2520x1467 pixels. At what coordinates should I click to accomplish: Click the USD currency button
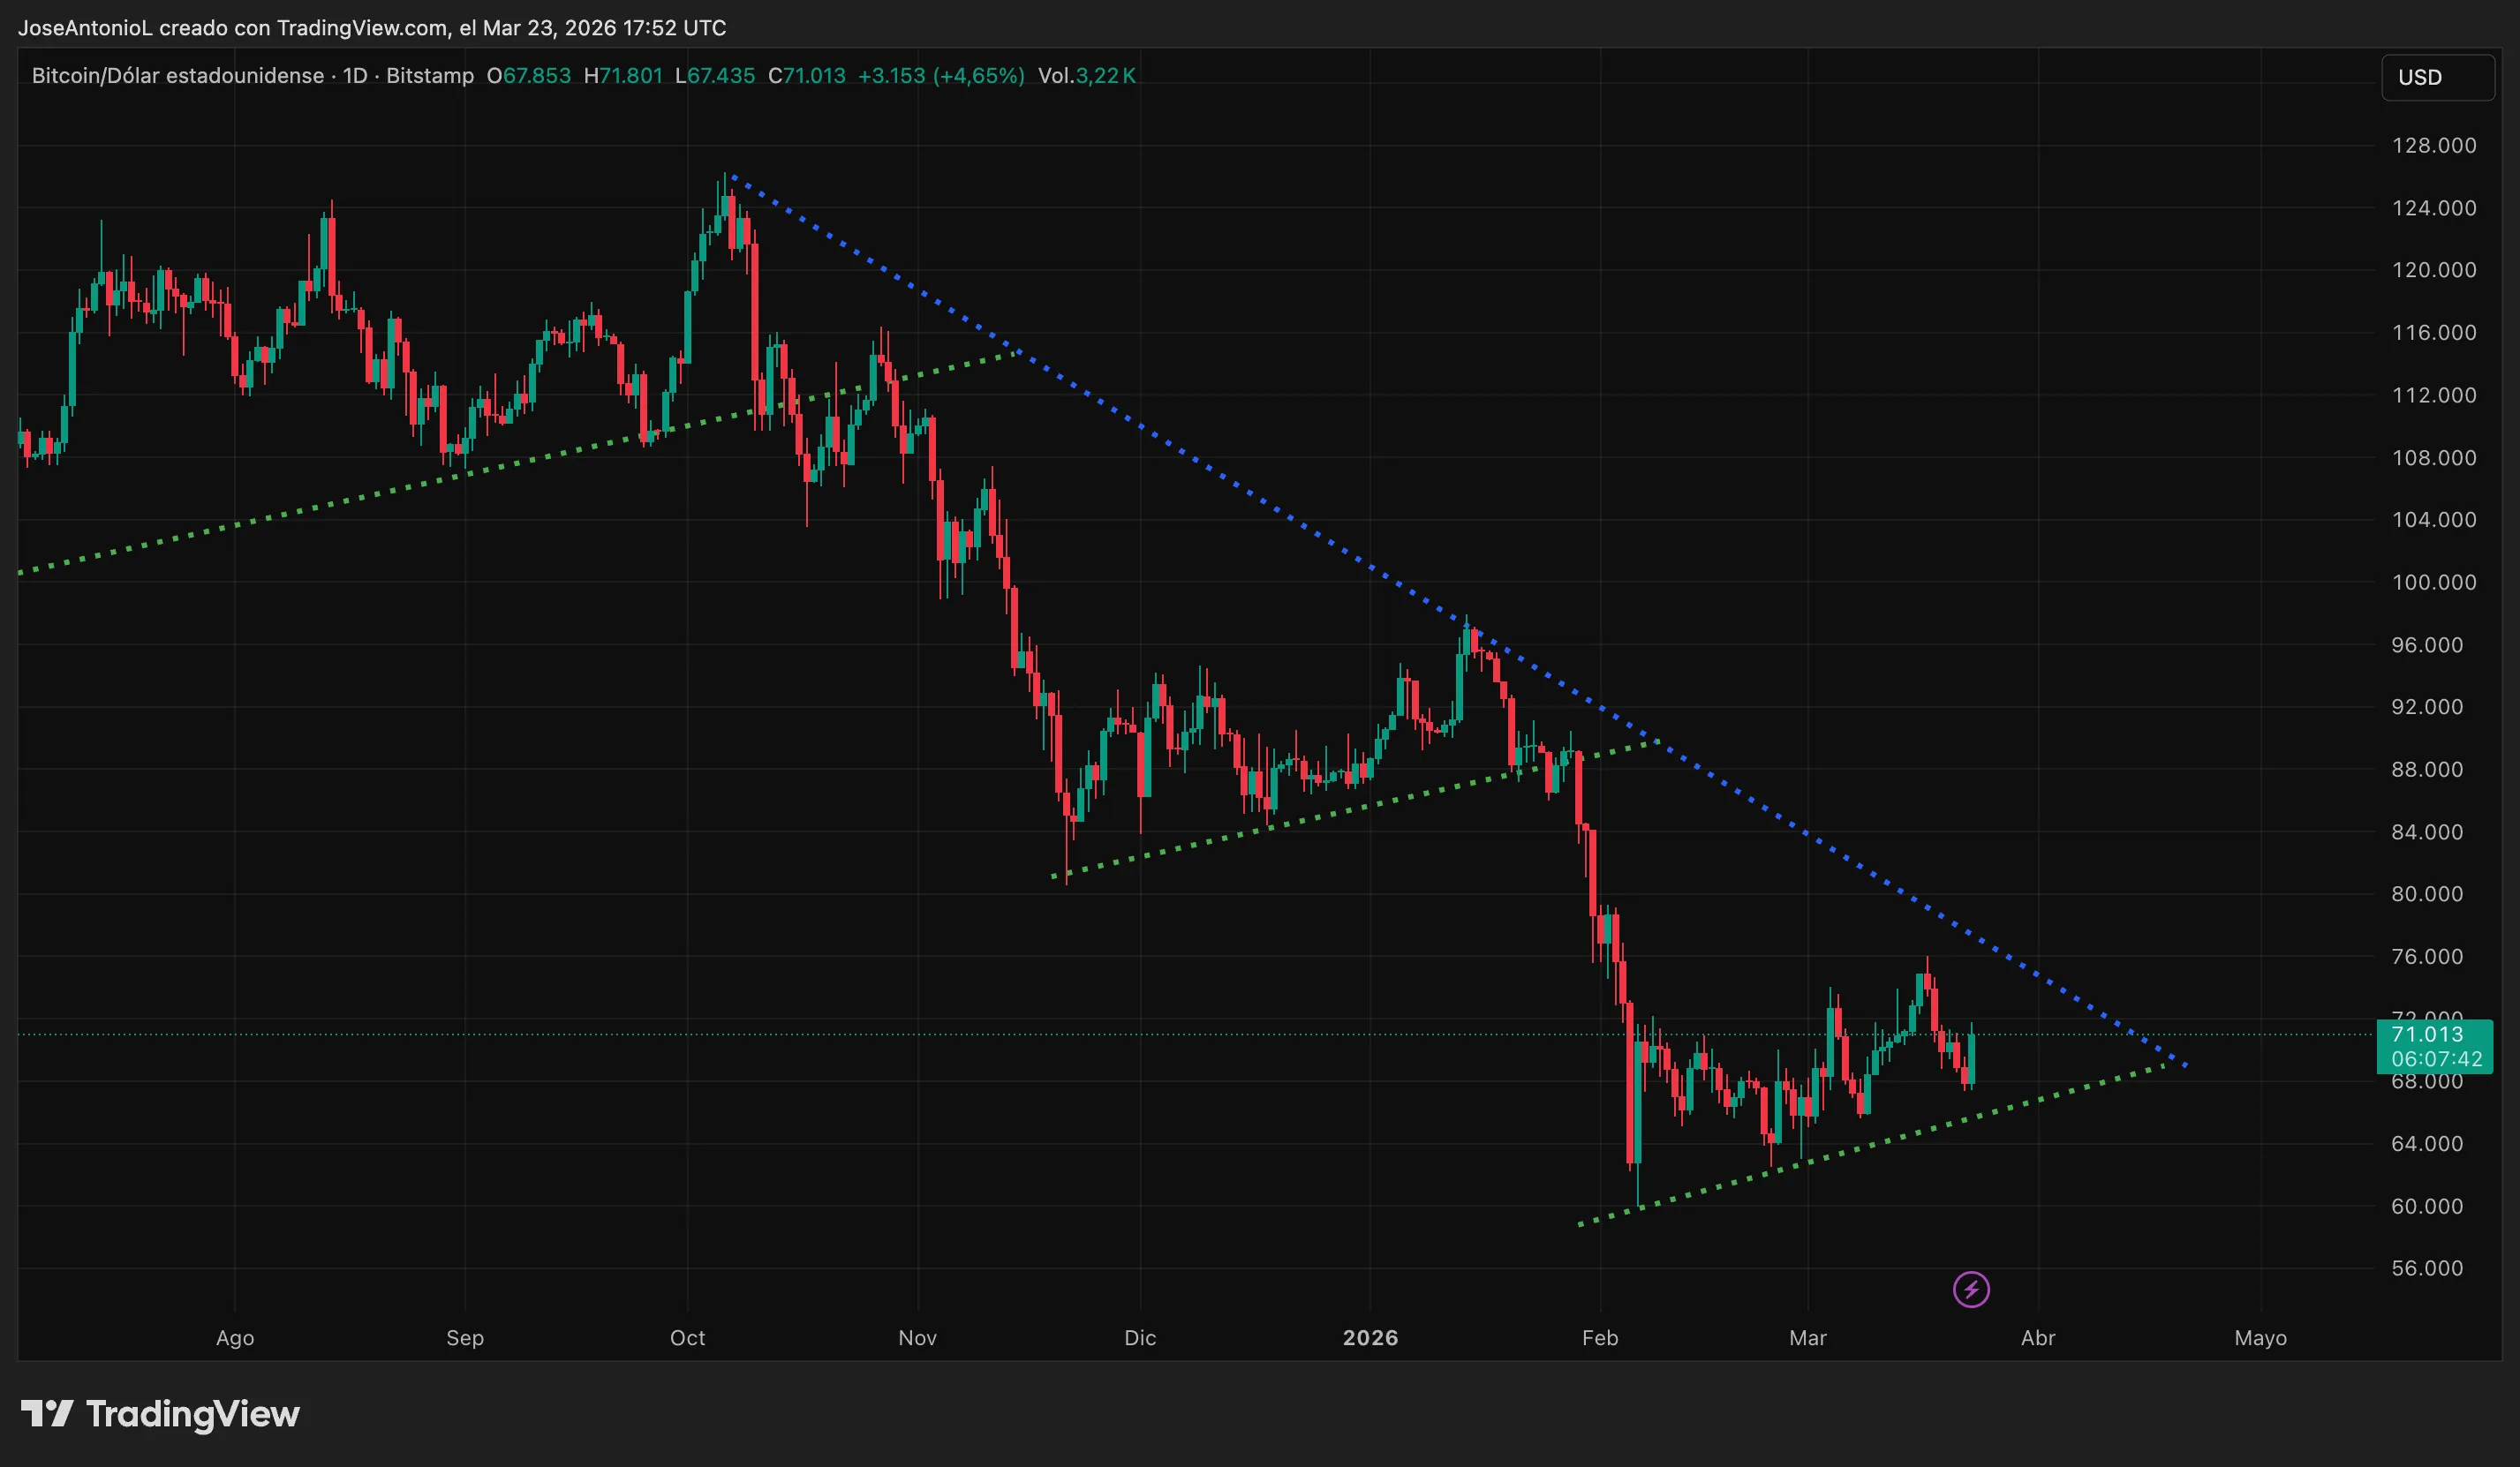2437,77
